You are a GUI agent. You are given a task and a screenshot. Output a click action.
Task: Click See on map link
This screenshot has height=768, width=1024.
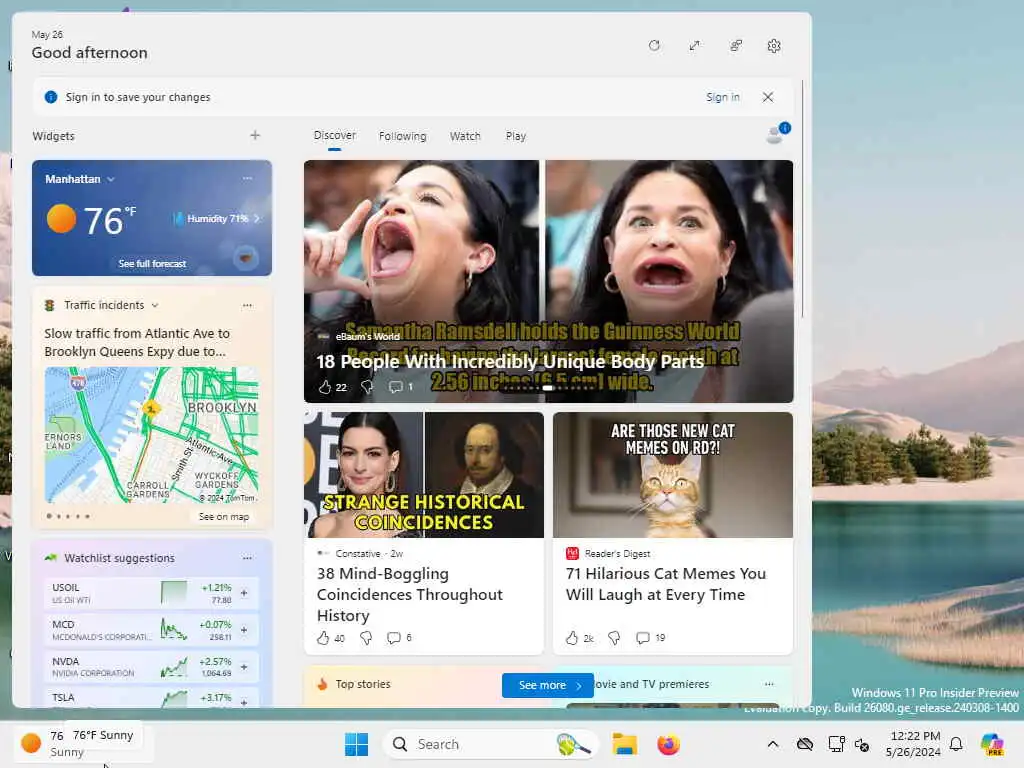click(x=224, y=517)
